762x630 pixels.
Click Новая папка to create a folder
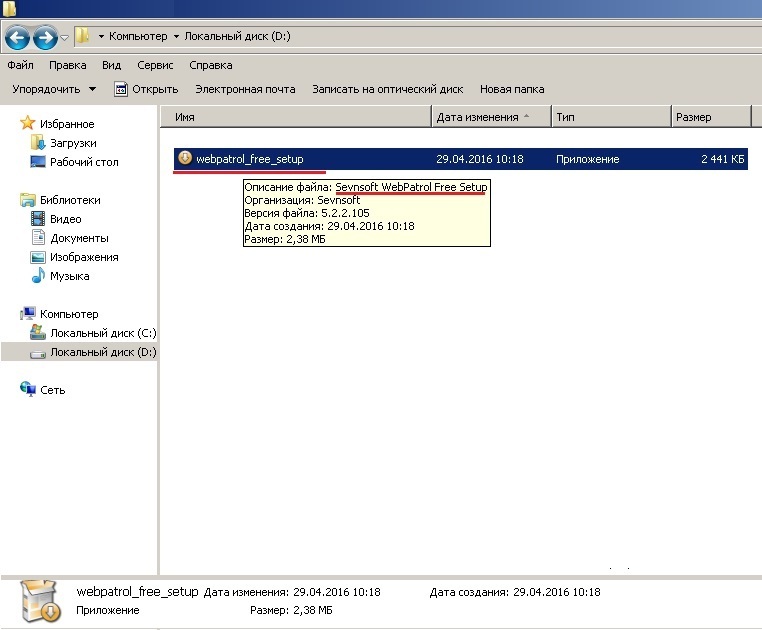[512, 89]
